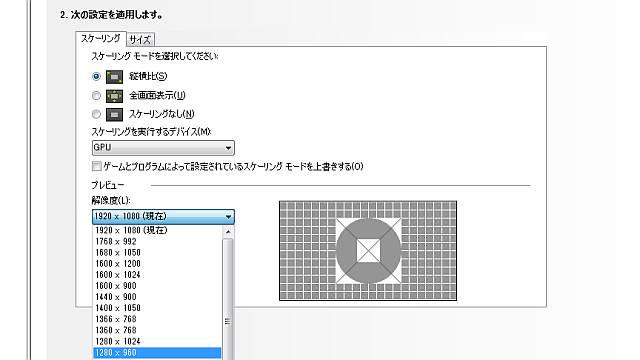The image size is (640, 360).
Task: Collapse the resolution dropdown showing 1920 x 1080
Action: click(x=163, y=217)
